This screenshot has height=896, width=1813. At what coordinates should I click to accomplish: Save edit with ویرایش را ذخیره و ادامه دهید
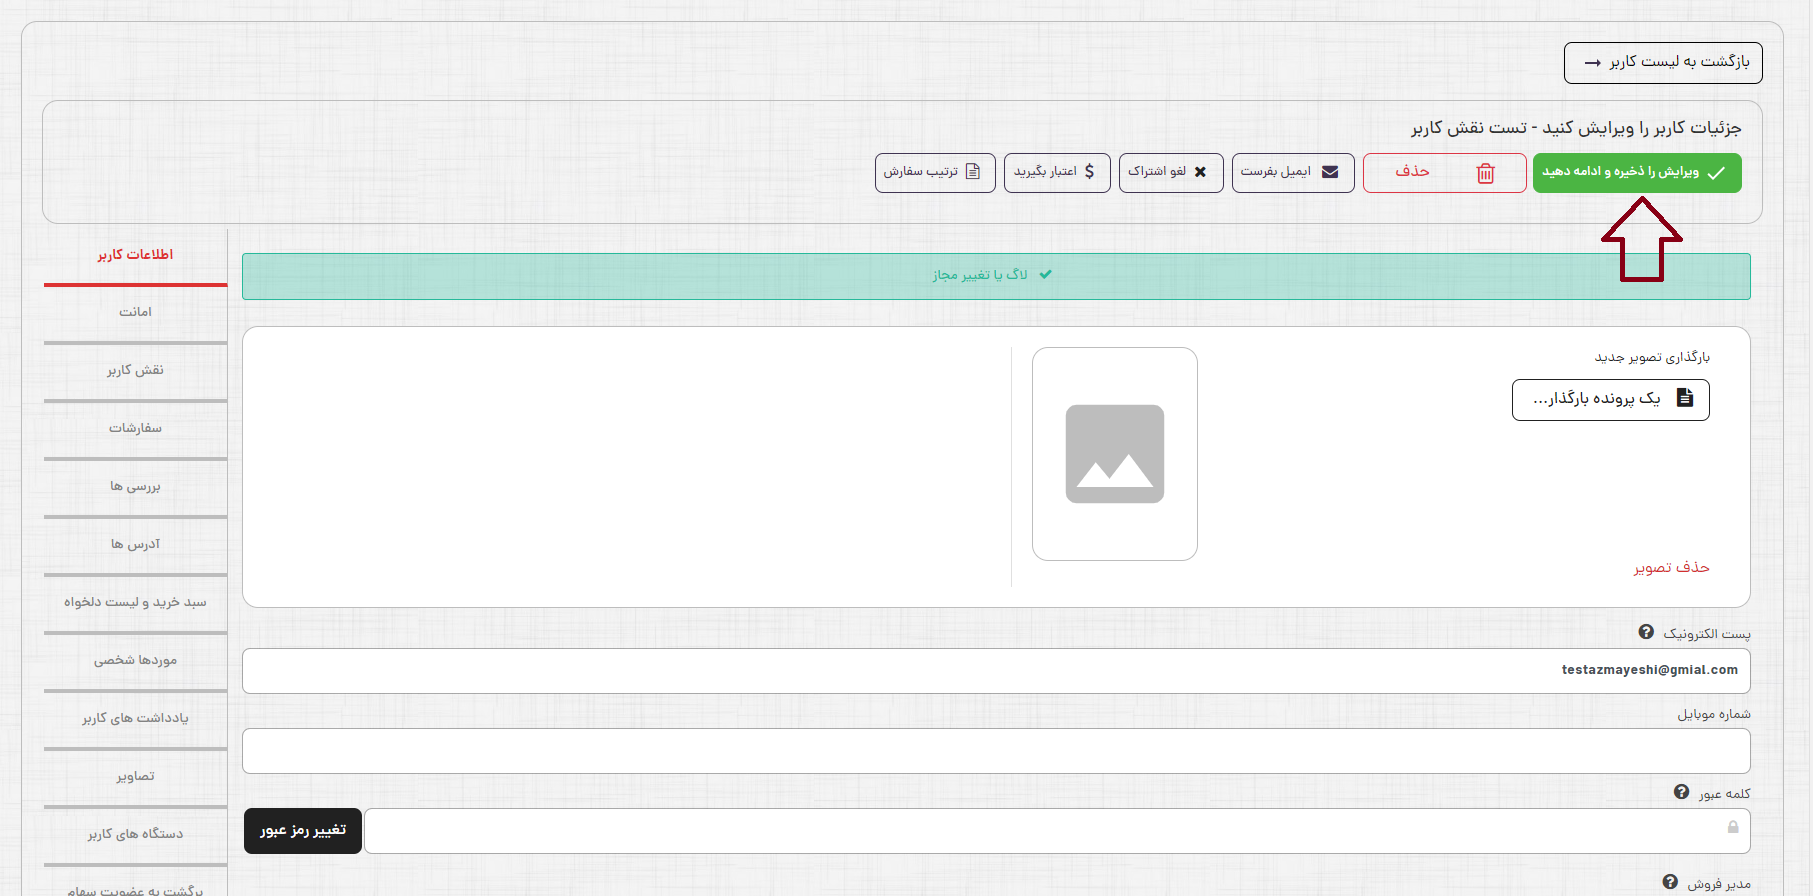(x=1636, y=173)
